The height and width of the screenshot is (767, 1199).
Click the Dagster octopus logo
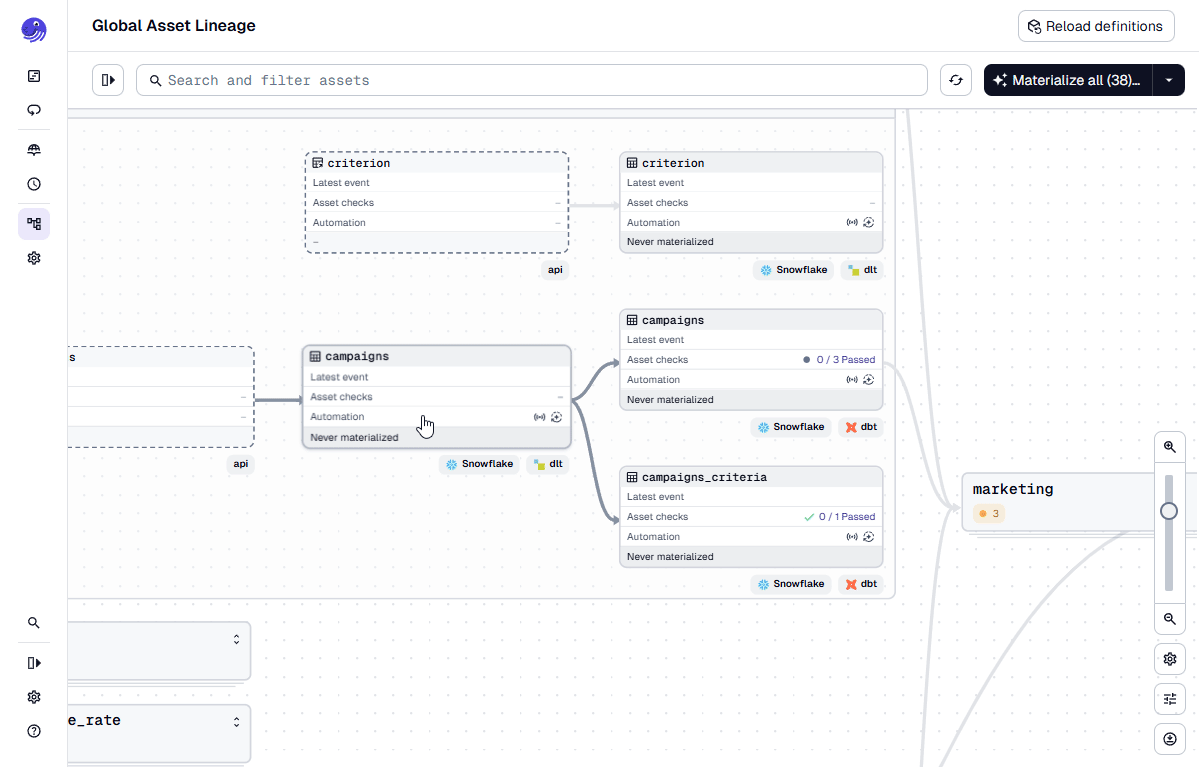click(x=34, y=30)
